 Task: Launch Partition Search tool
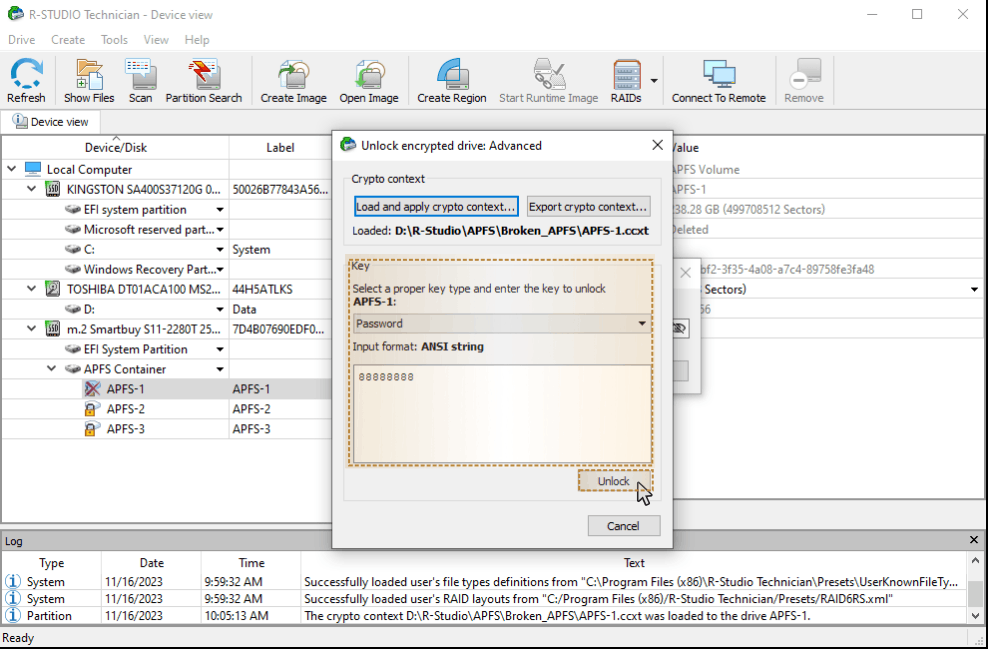click(204, 80)
